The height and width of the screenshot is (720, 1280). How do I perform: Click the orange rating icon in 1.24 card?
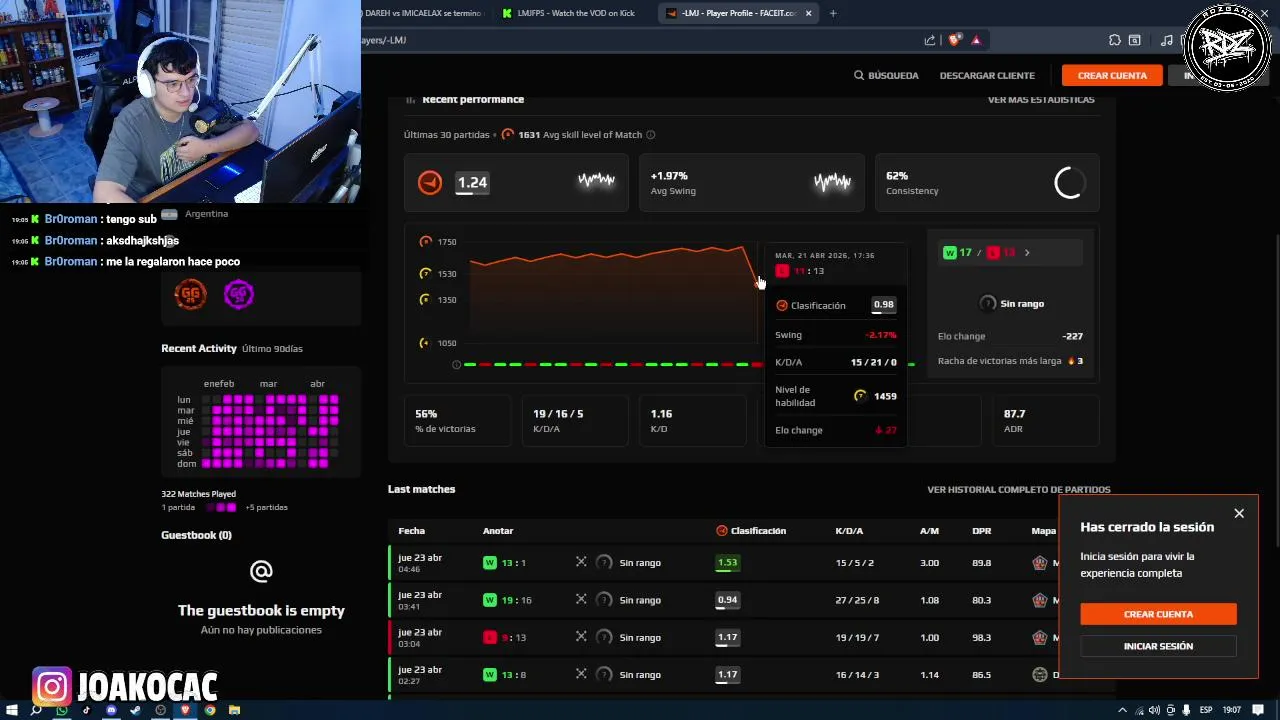point(430,182)
